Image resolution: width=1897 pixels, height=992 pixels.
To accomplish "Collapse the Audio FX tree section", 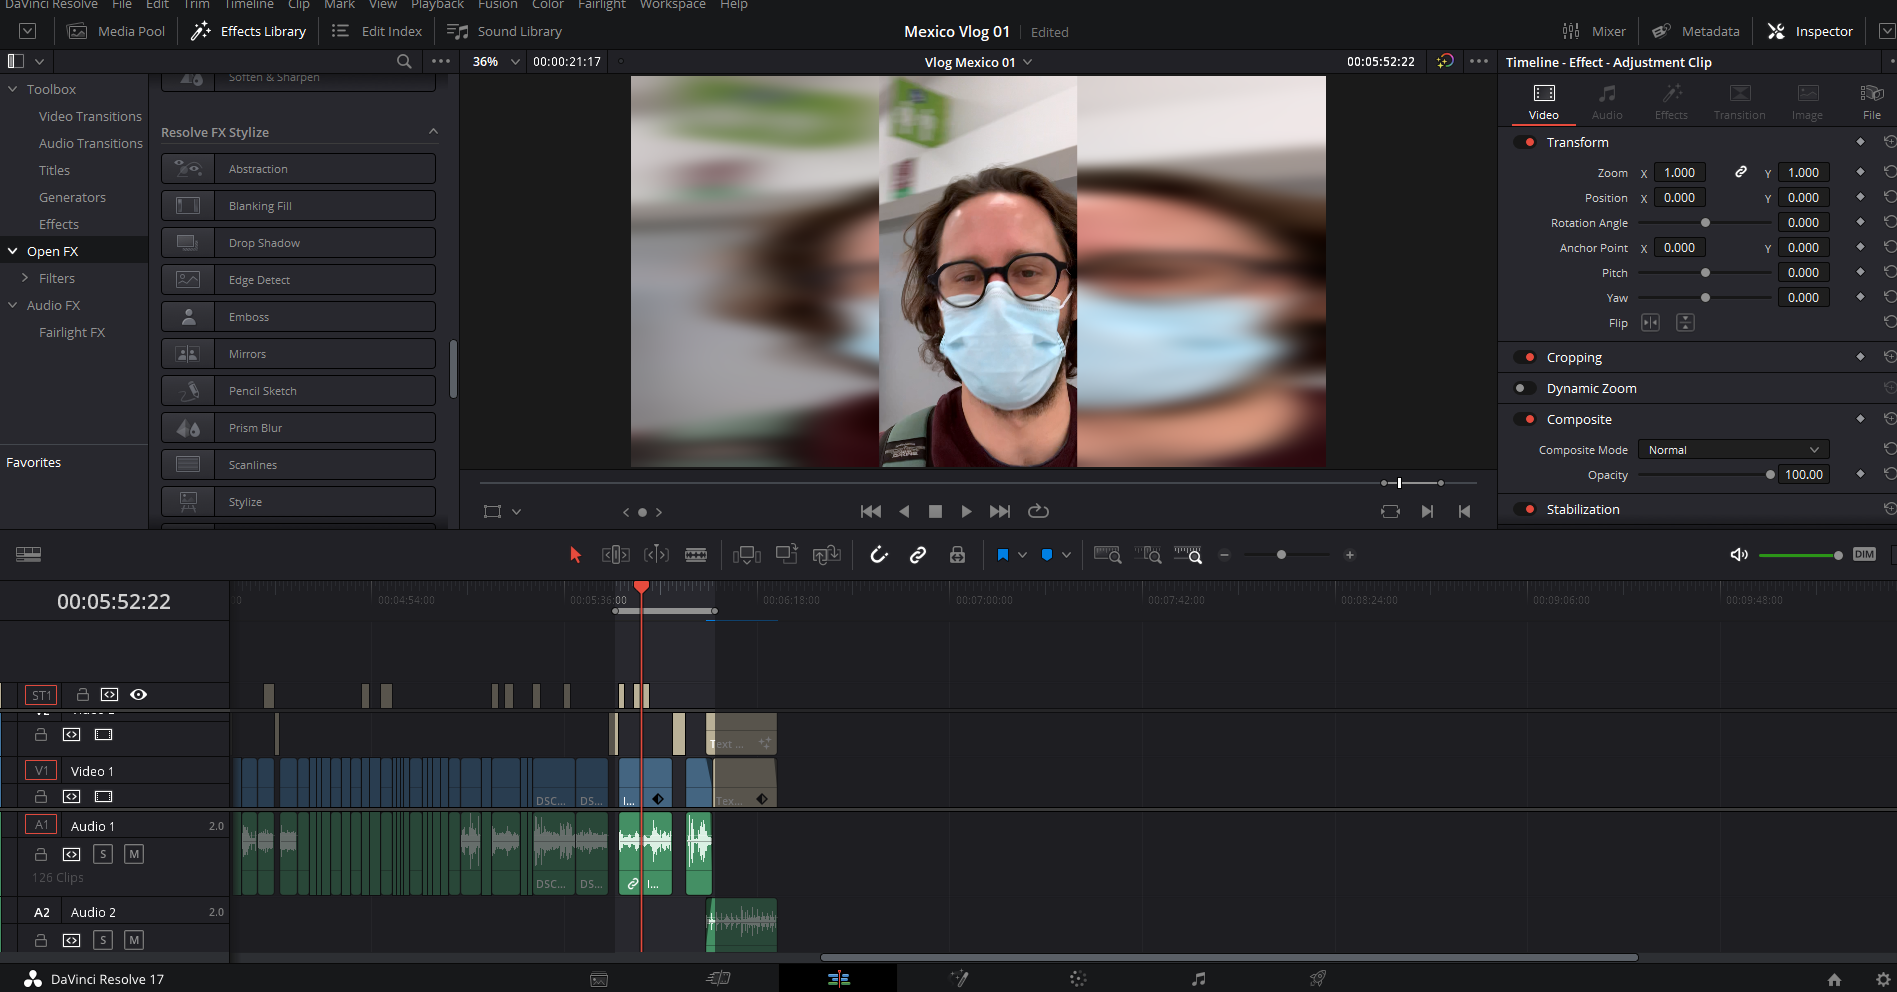I will (x=13, y=305).
